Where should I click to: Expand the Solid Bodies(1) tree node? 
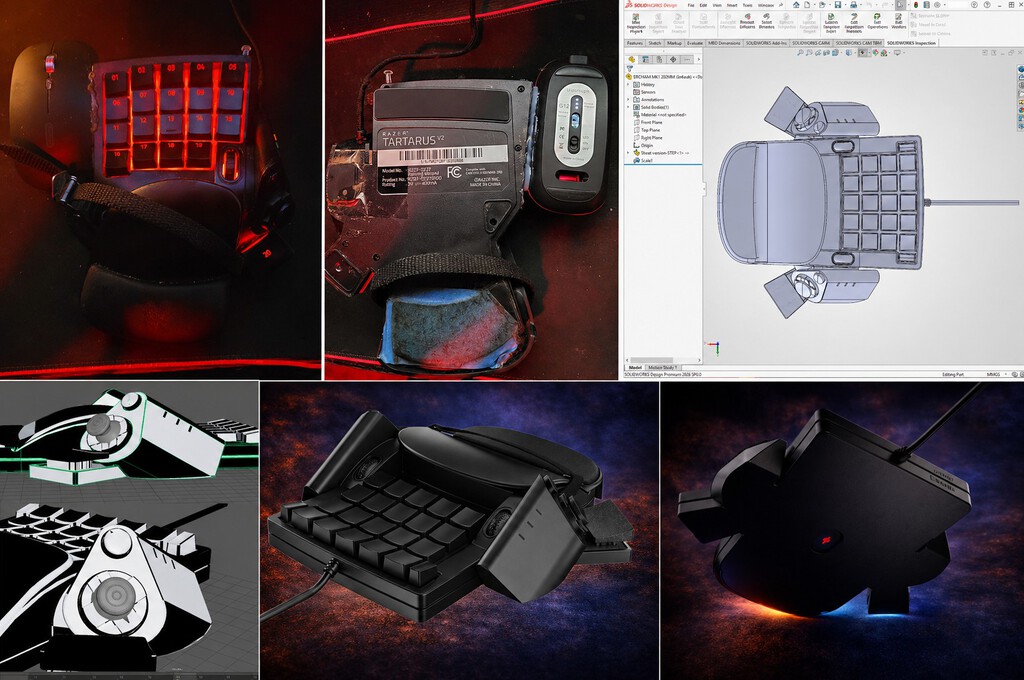click(628, 107)
